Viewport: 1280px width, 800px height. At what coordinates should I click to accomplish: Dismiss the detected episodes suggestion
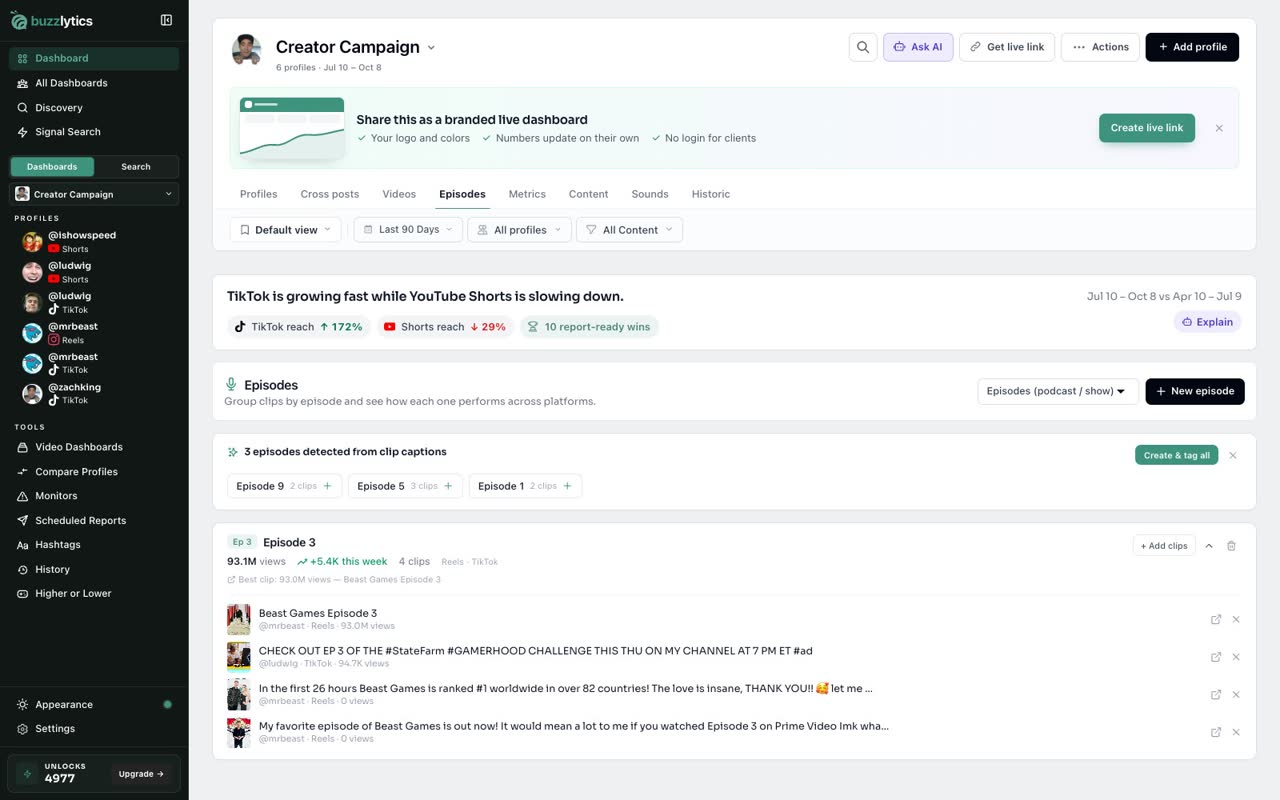tap(1233, 455)
